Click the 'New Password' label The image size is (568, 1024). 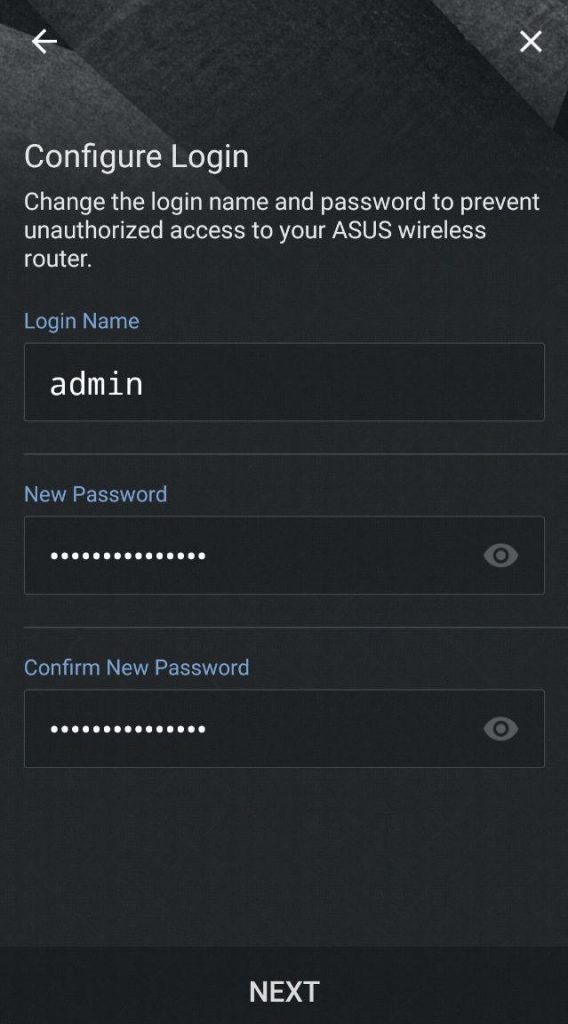pyautogui.click(x=95, y=494)
